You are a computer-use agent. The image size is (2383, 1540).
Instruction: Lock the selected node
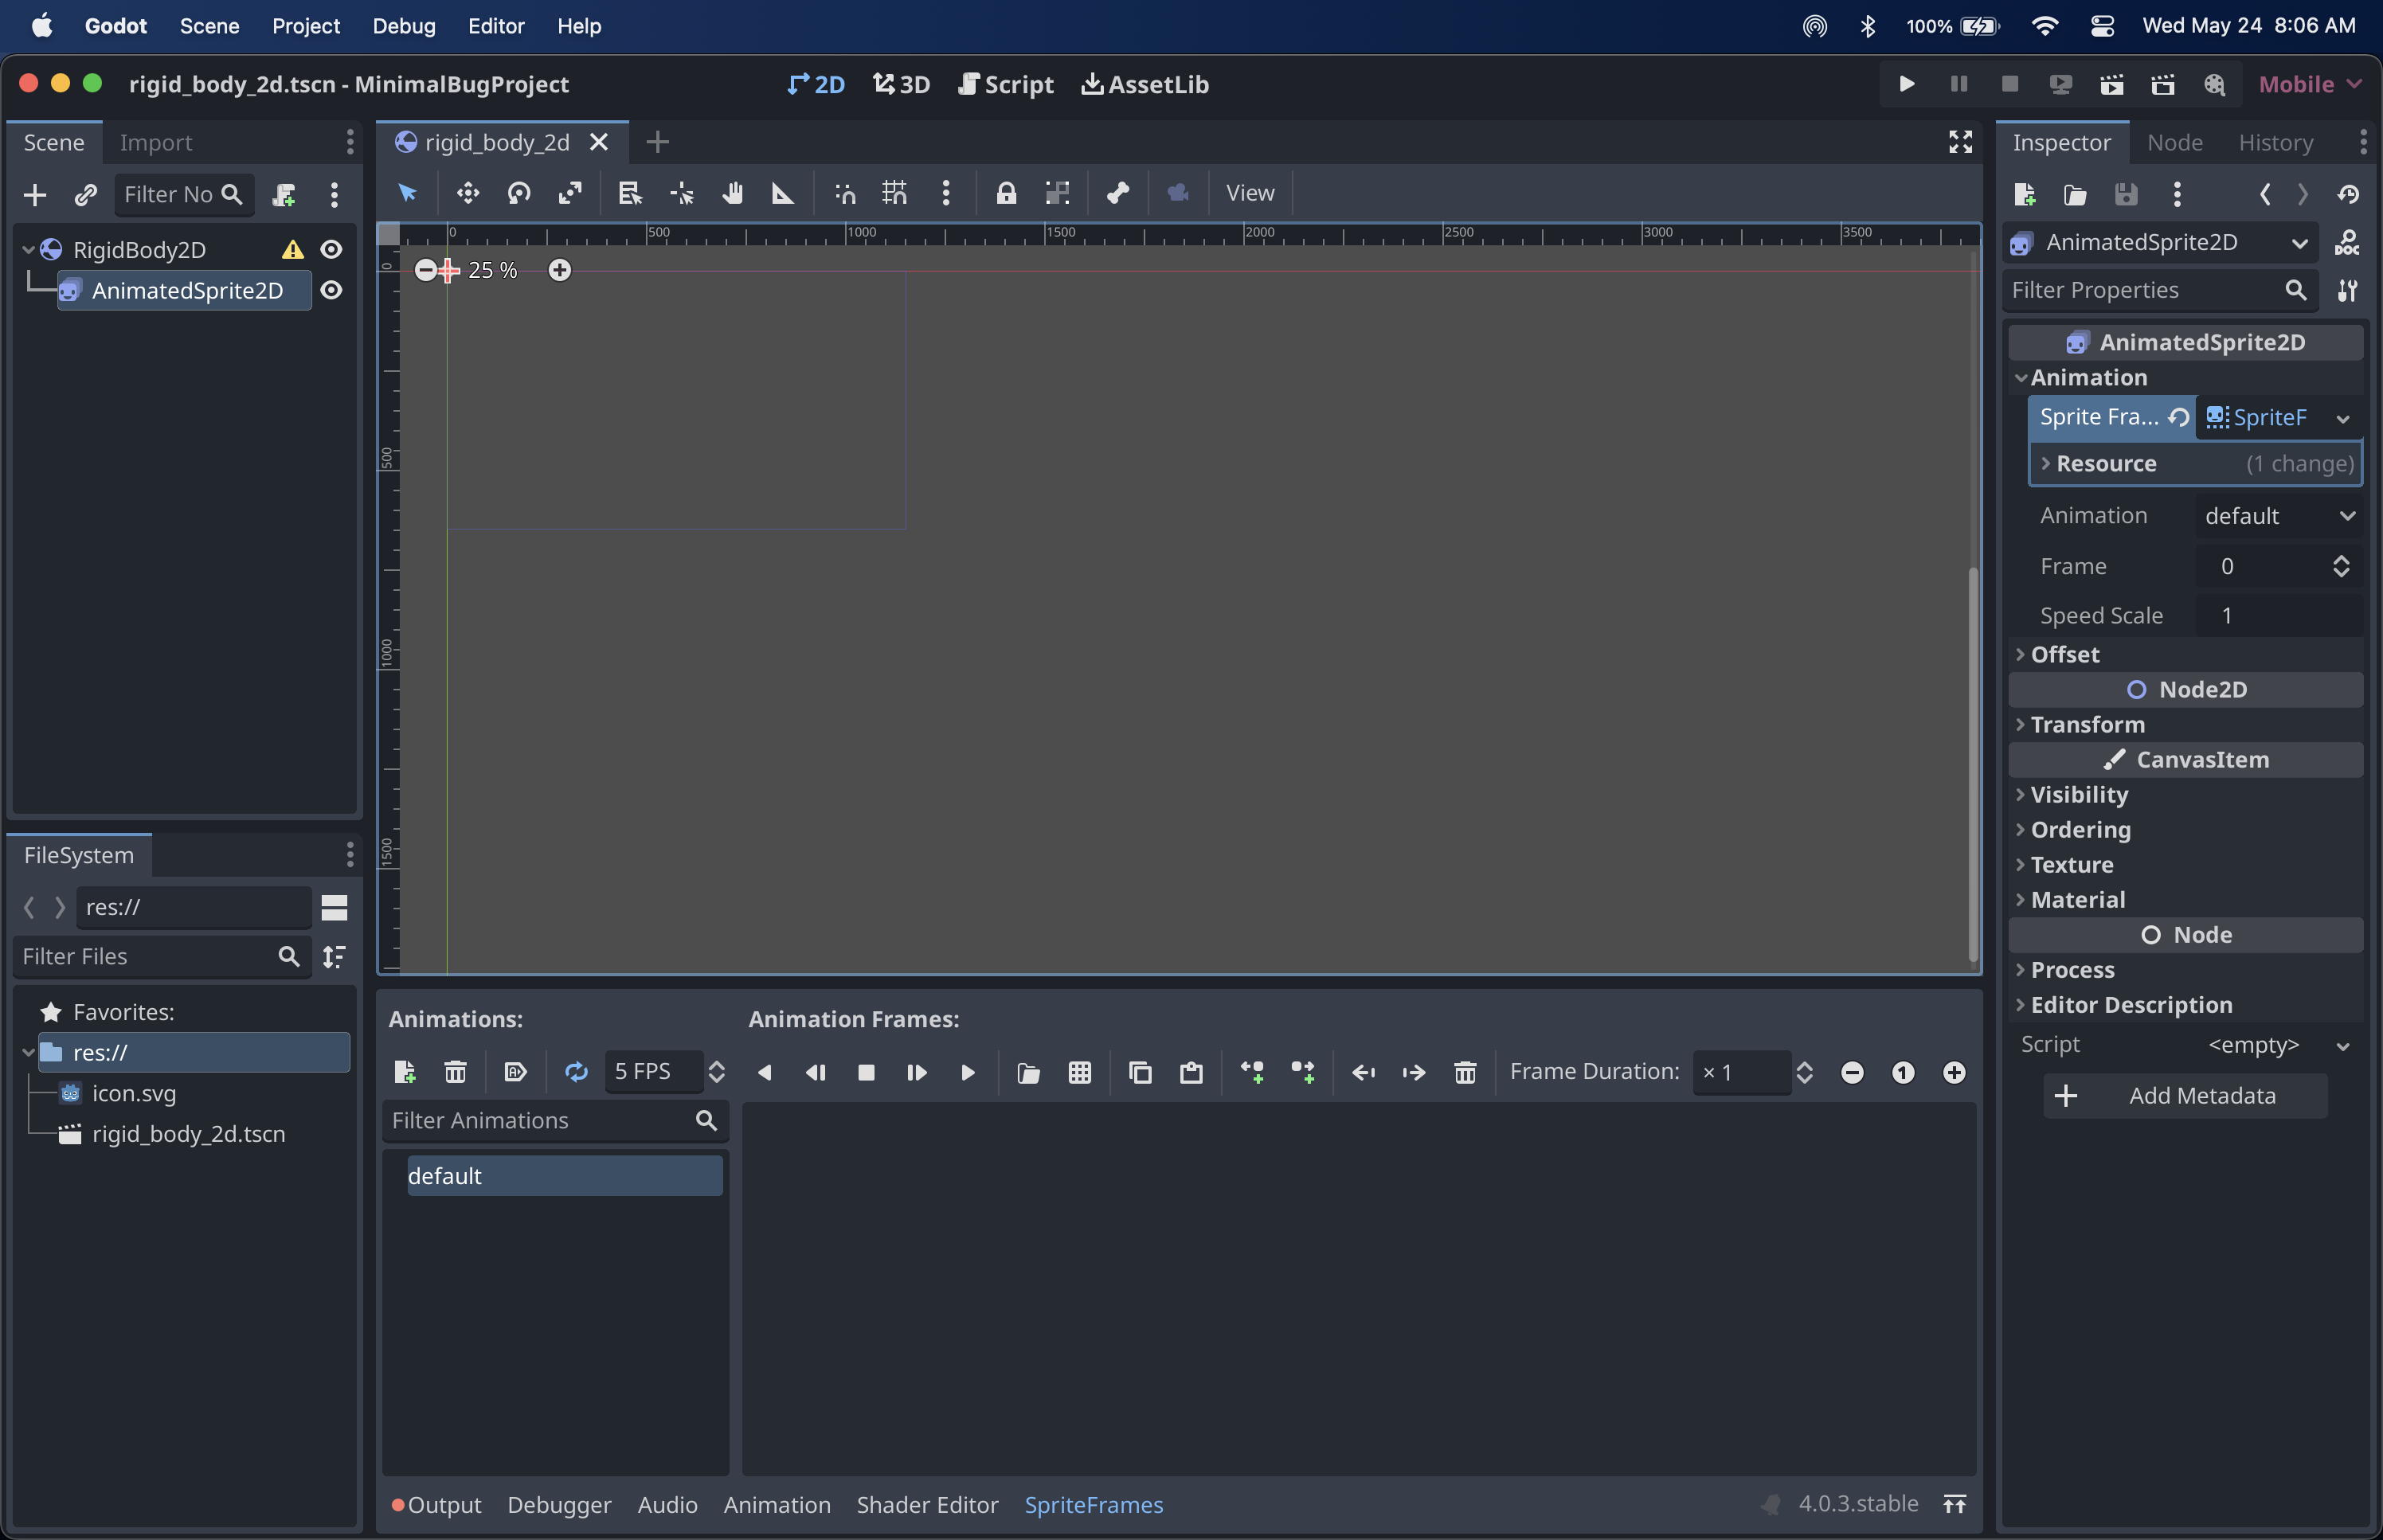(1006, 193)
